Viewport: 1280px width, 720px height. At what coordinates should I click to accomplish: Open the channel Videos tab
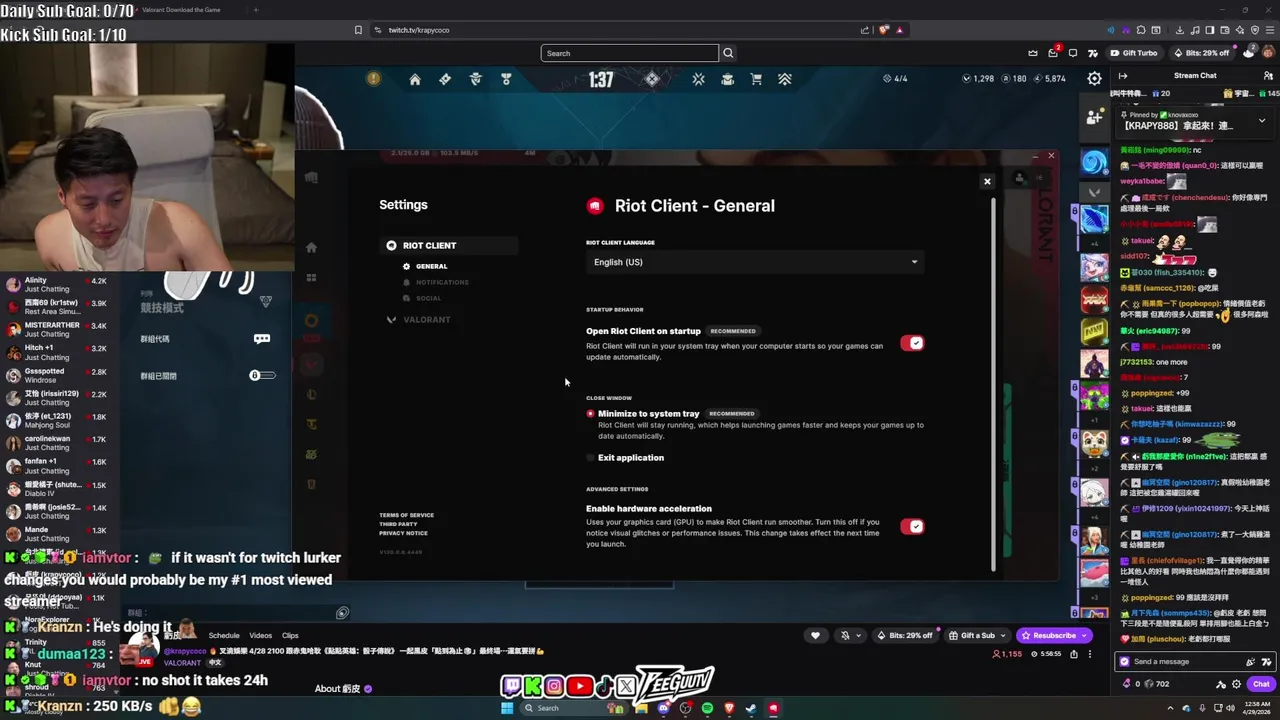261,635
